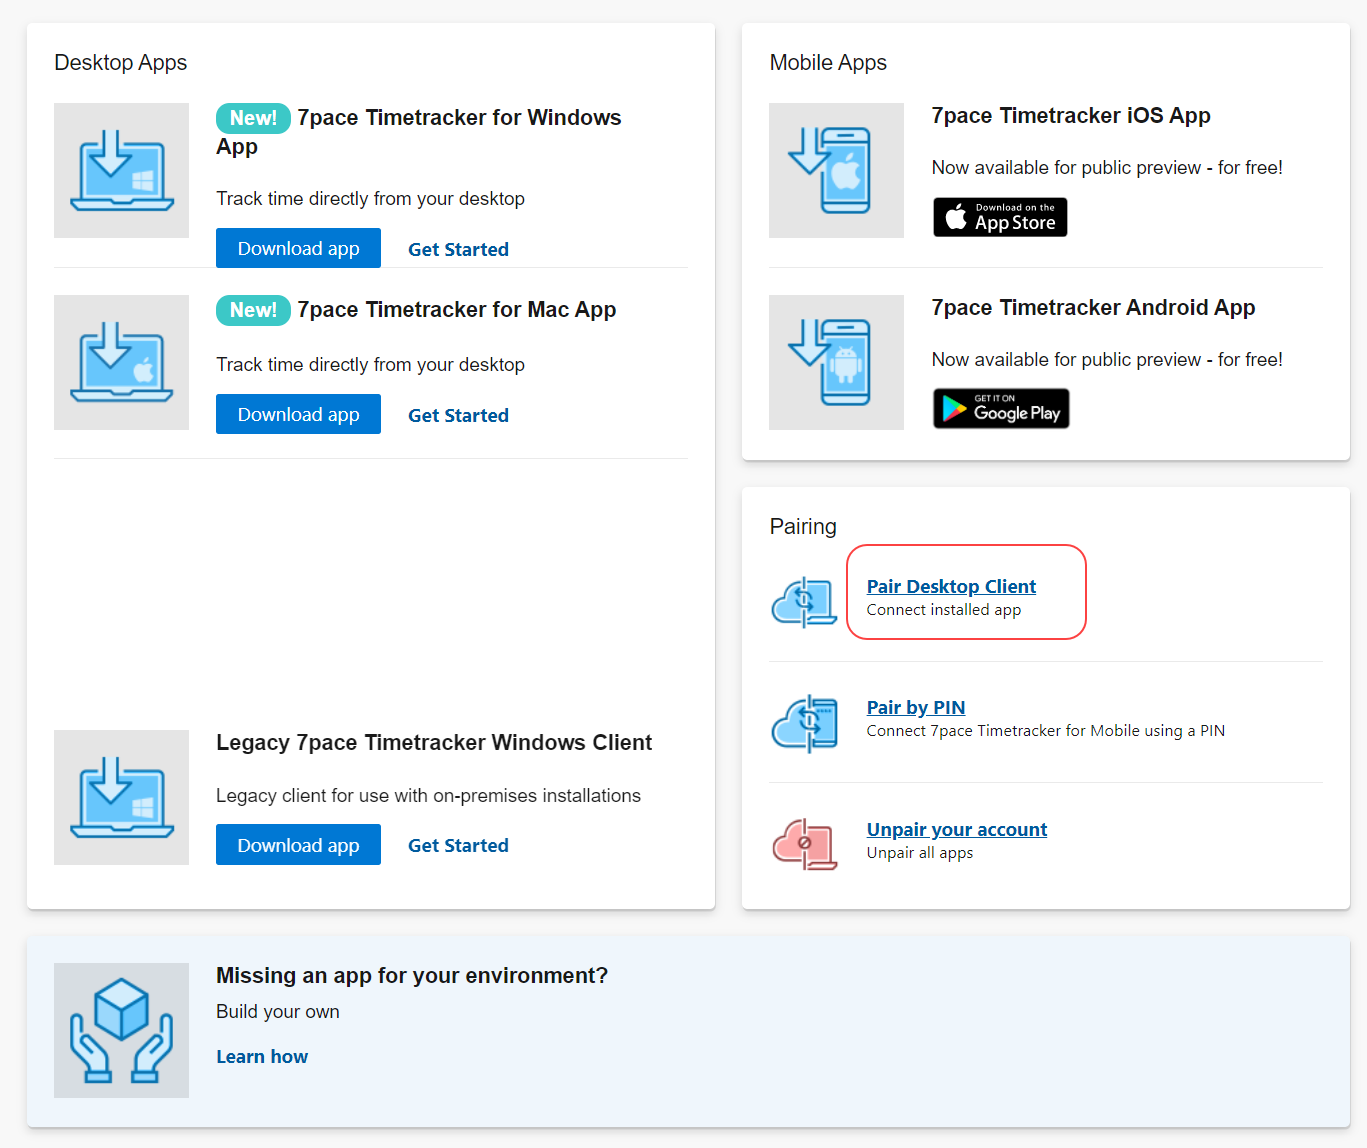Open Get Started for Windows App
The image size is (1367, 1148).
click(x=458, y=249)
